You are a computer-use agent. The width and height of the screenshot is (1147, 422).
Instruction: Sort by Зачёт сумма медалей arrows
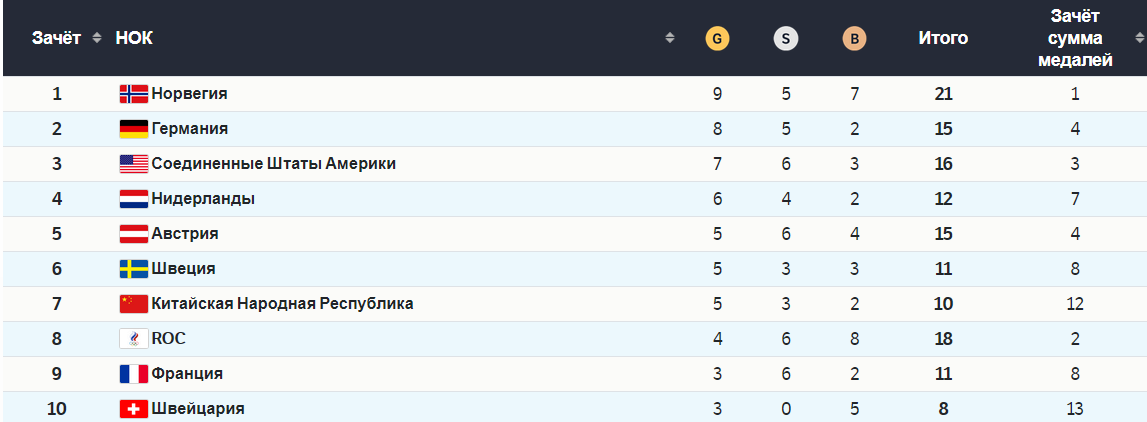pyautogui.click(x=1139, y=39)
